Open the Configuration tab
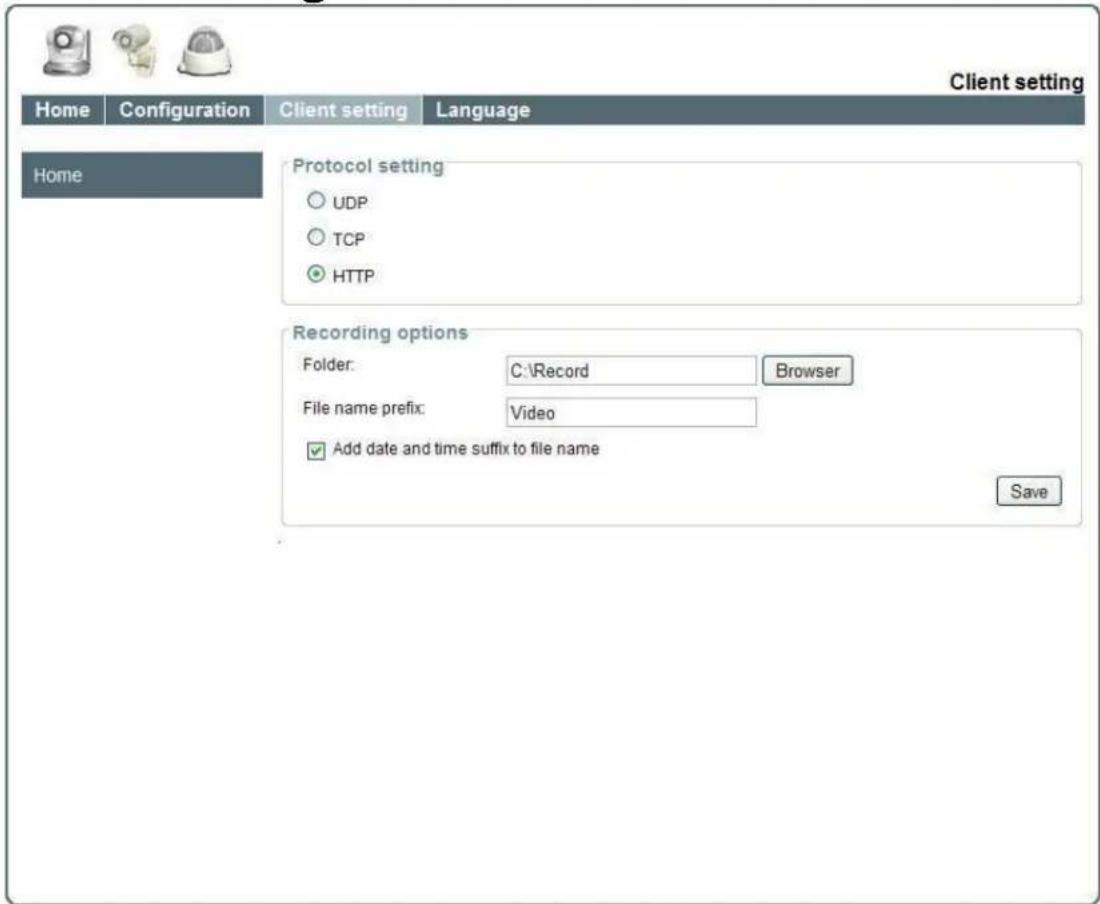Screen dimensions: 1100x904 185,110
